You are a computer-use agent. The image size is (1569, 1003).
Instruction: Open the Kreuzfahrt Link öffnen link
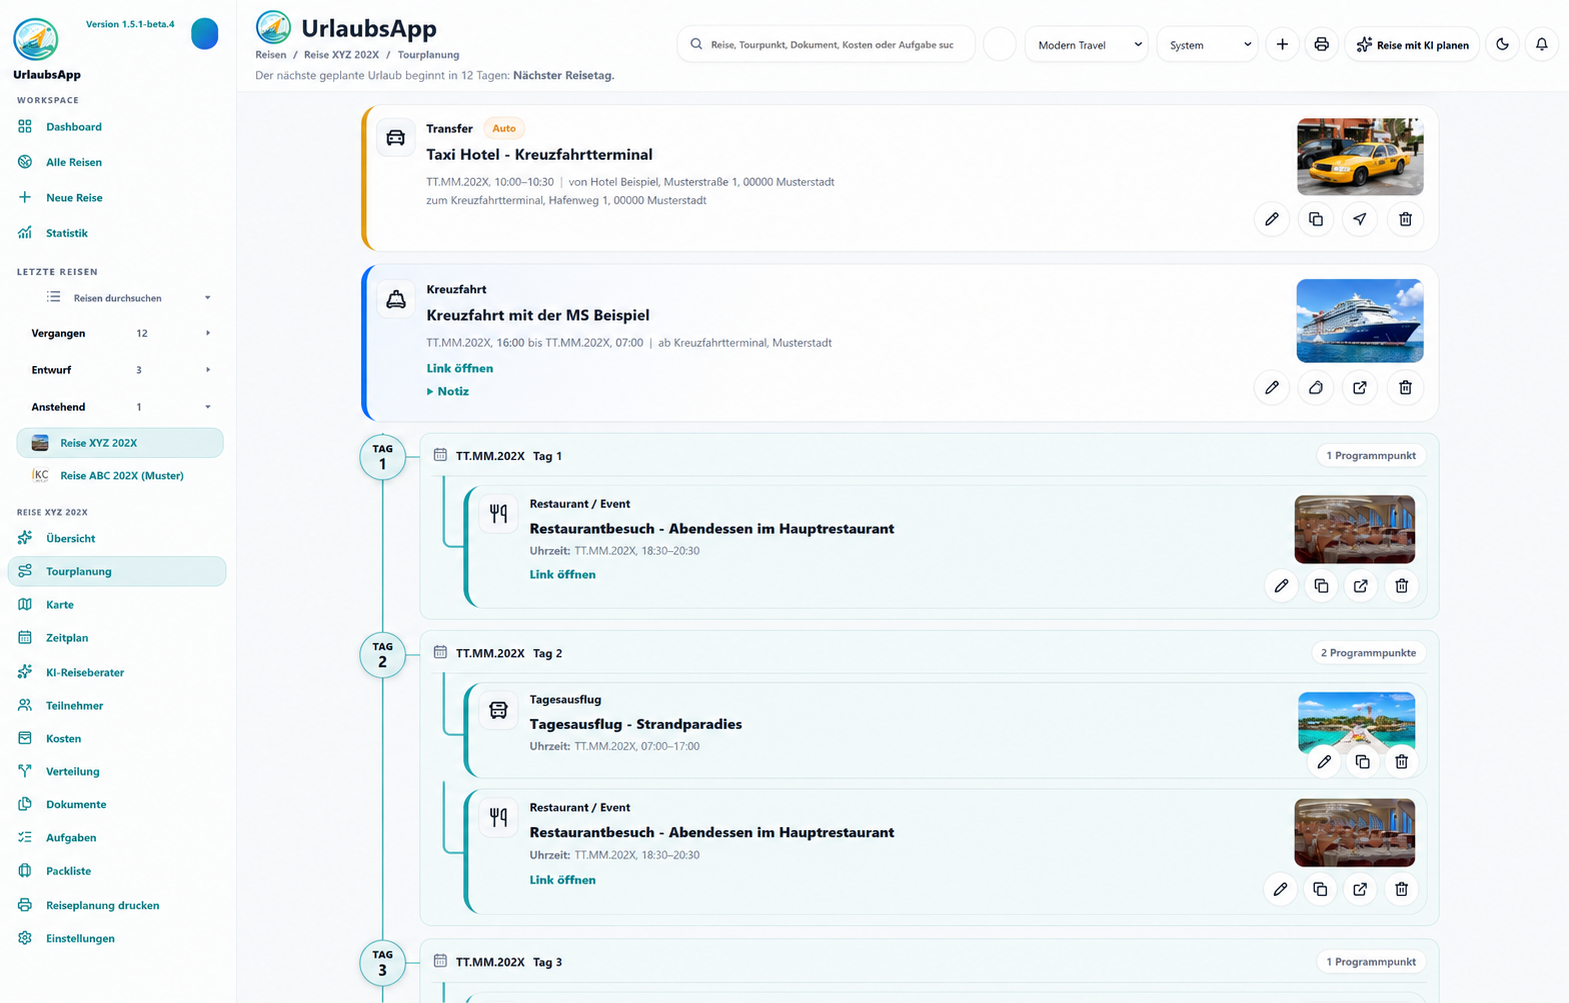tap(460, 368)
